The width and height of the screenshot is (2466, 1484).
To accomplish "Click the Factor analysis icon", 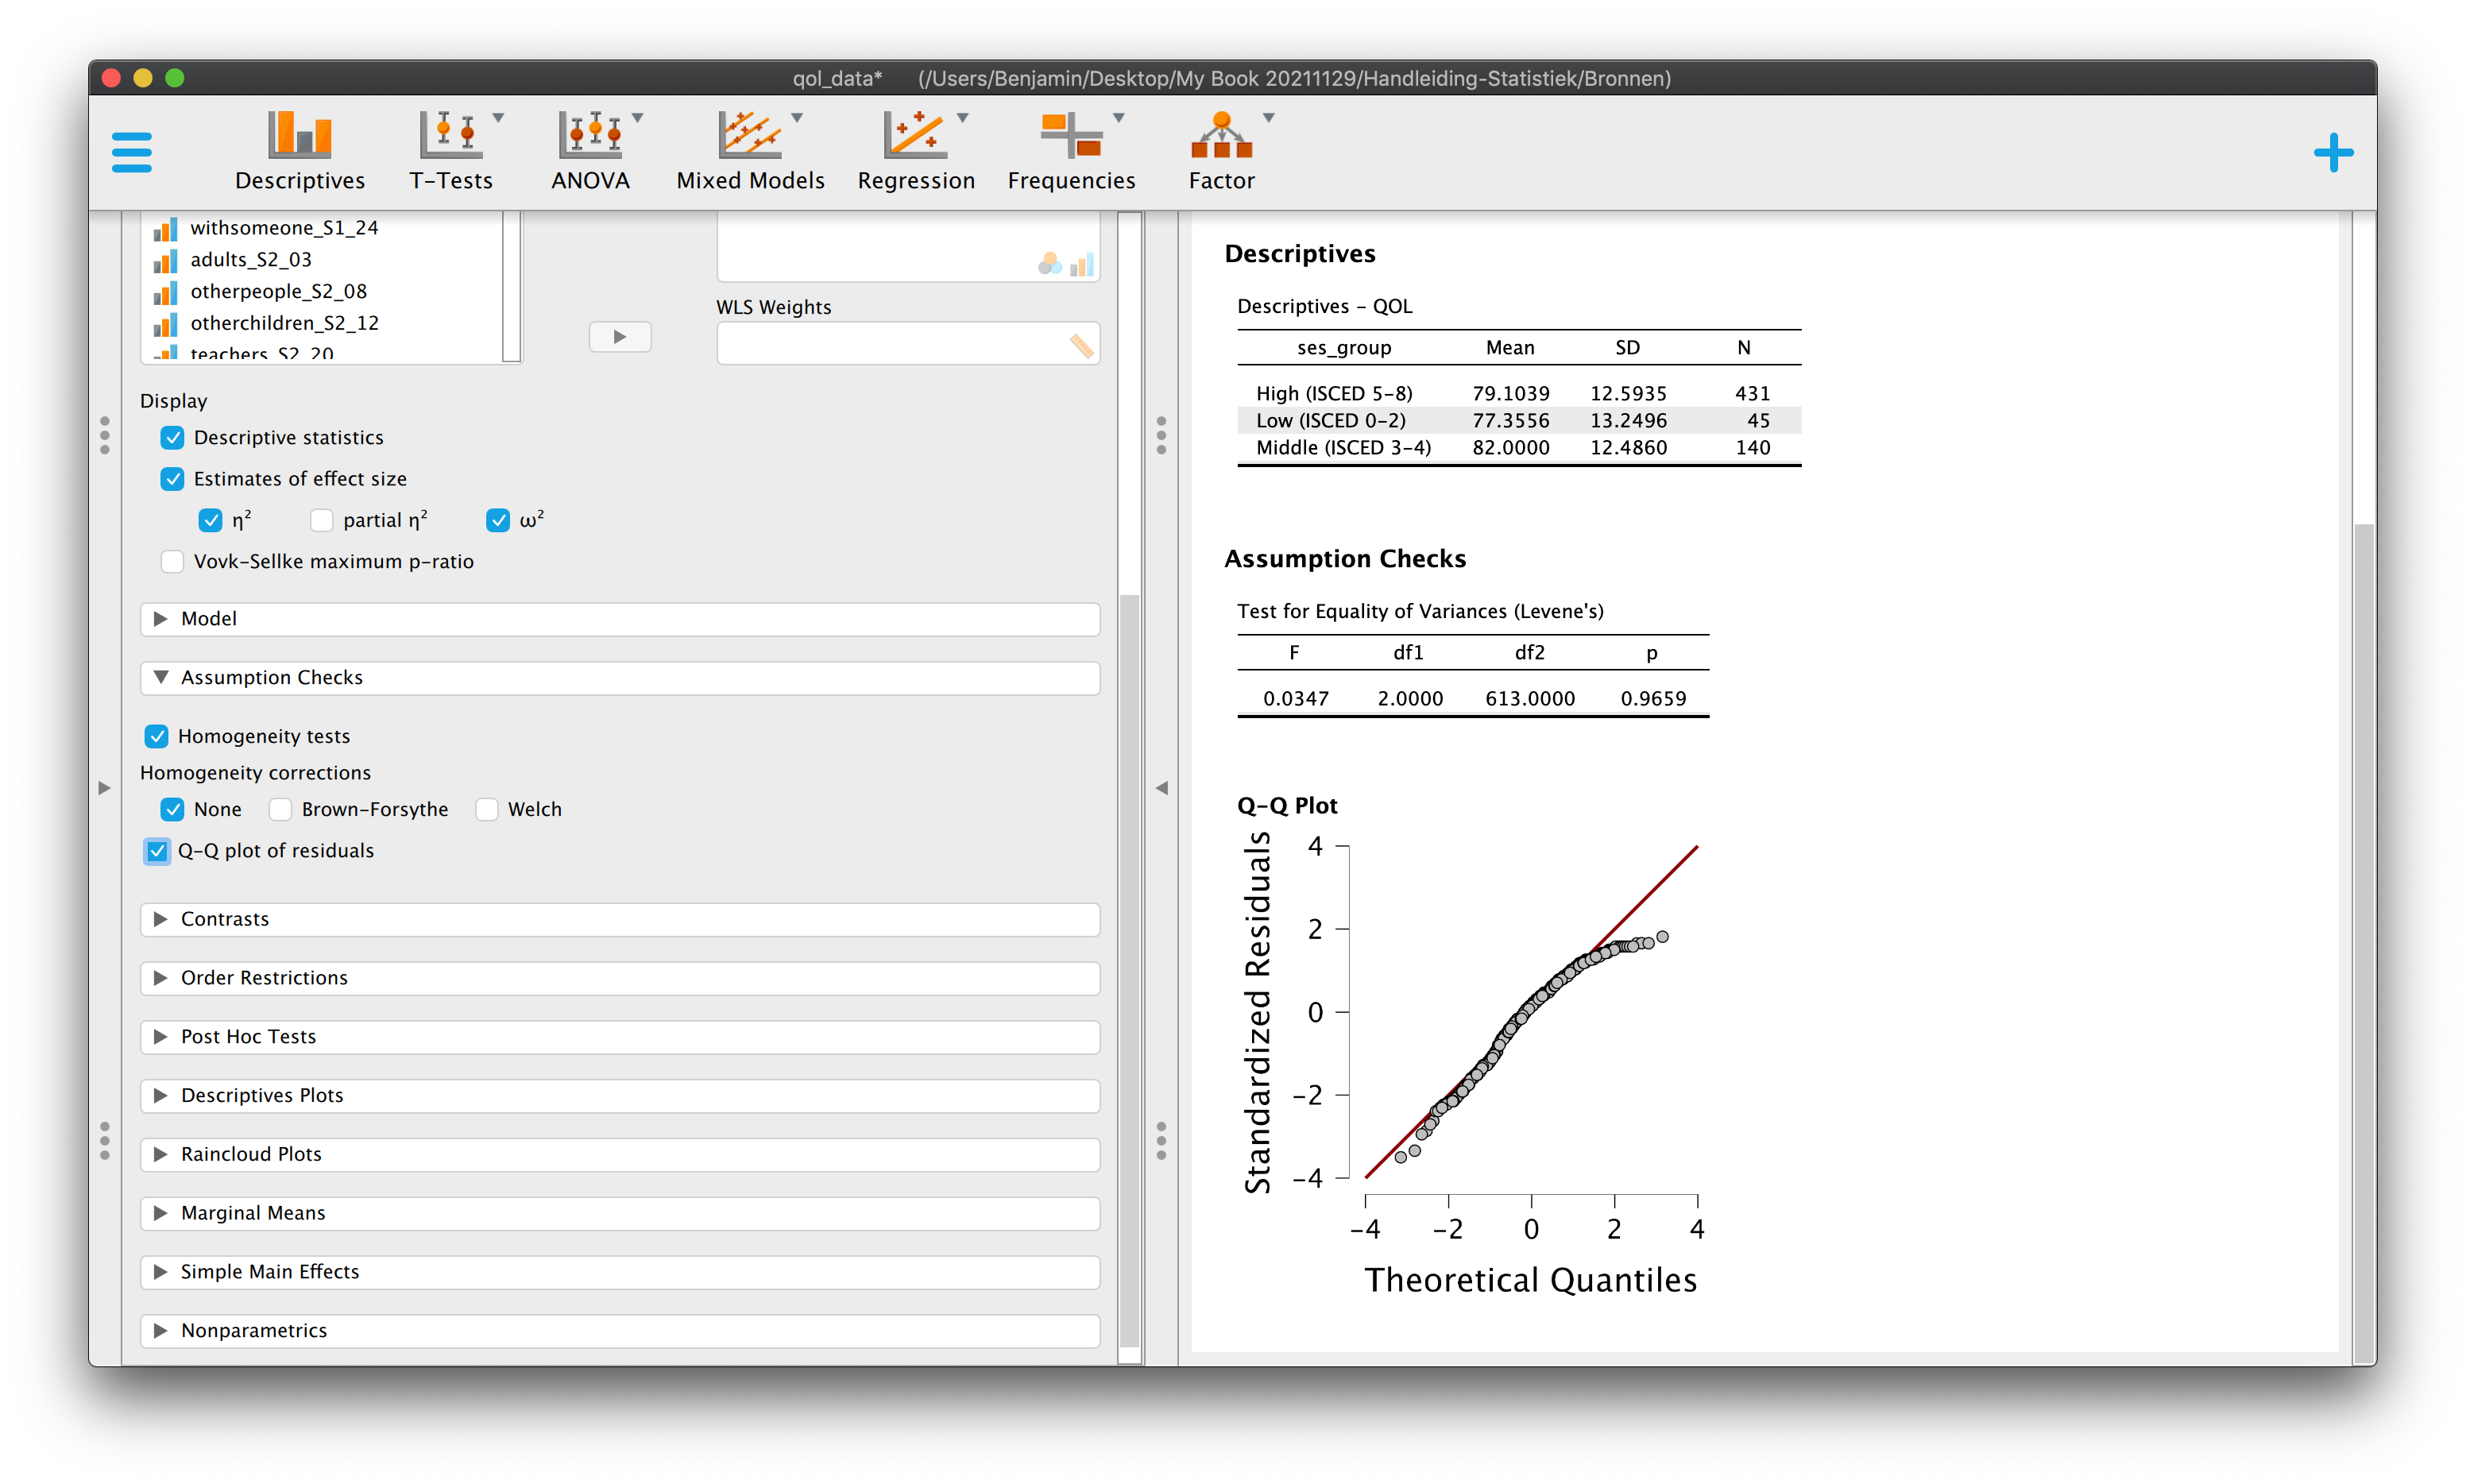I will (1221, 151).
